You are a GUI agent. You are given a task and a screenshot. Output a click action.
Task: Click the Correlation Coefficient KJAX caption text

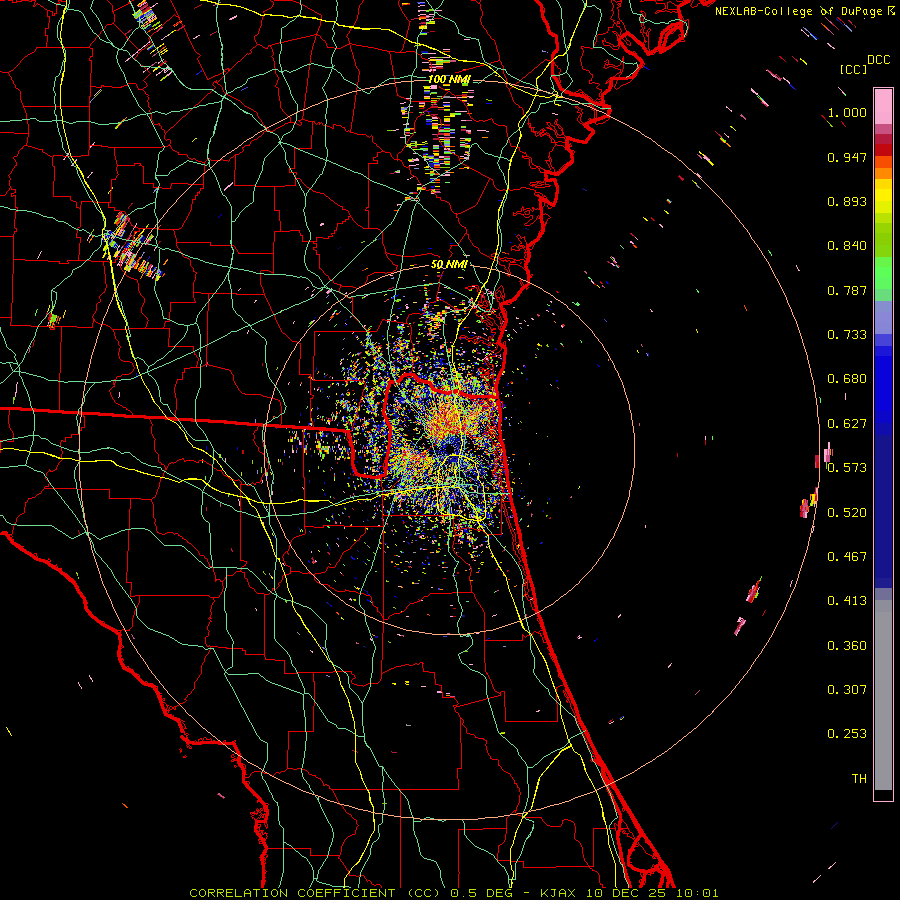453,893
